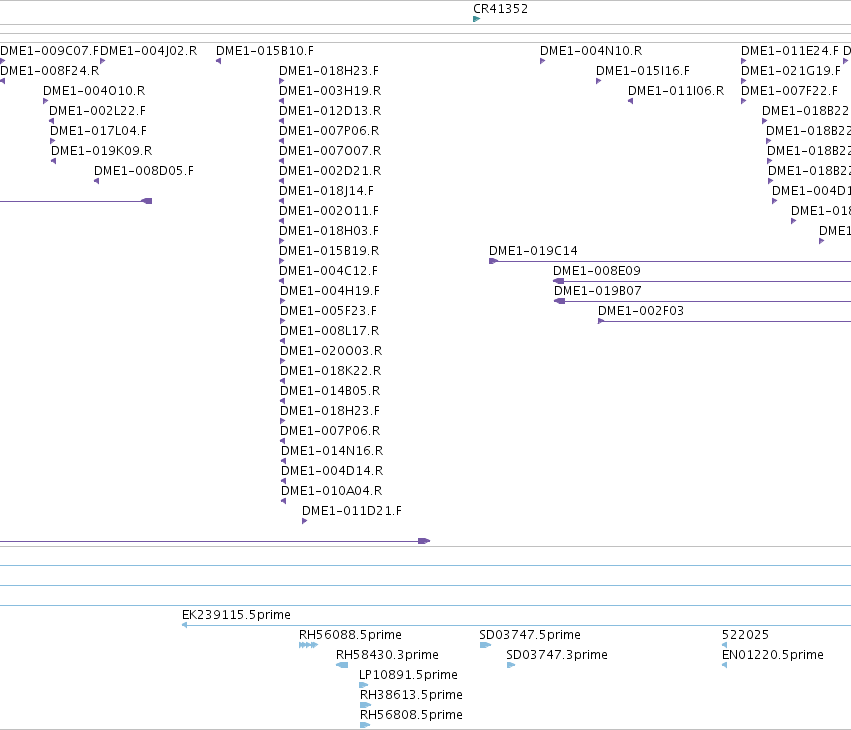Open the RH56808.5prime label
This screenshot has height=730, width=851.
pos(411,715)
